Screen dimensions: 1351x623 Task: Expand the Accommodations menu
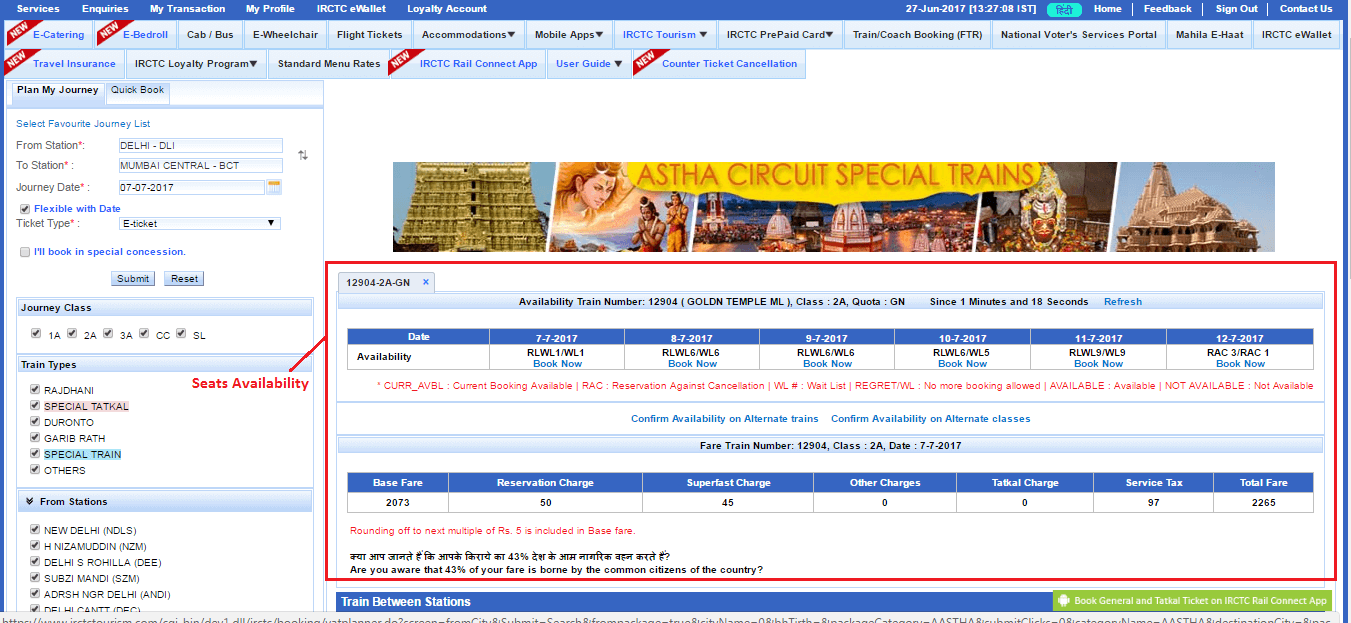pos(469,34)
